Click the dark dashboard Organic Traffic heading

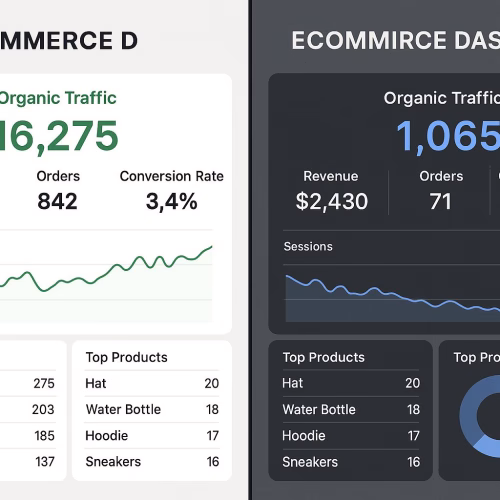442,98
